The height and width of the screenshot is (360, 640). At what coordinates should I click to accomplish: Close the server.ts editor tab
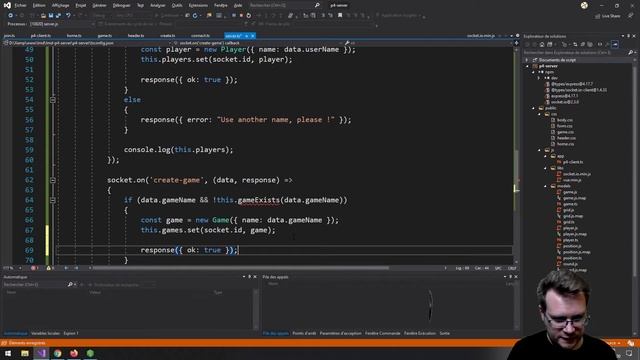(253, 36)
